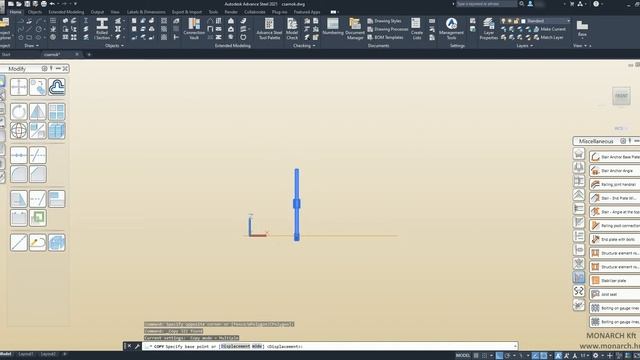Select the Line tool in Modify palette
Image resolution: width=640 pixels, height=360 pixels.
coord(19,242)
